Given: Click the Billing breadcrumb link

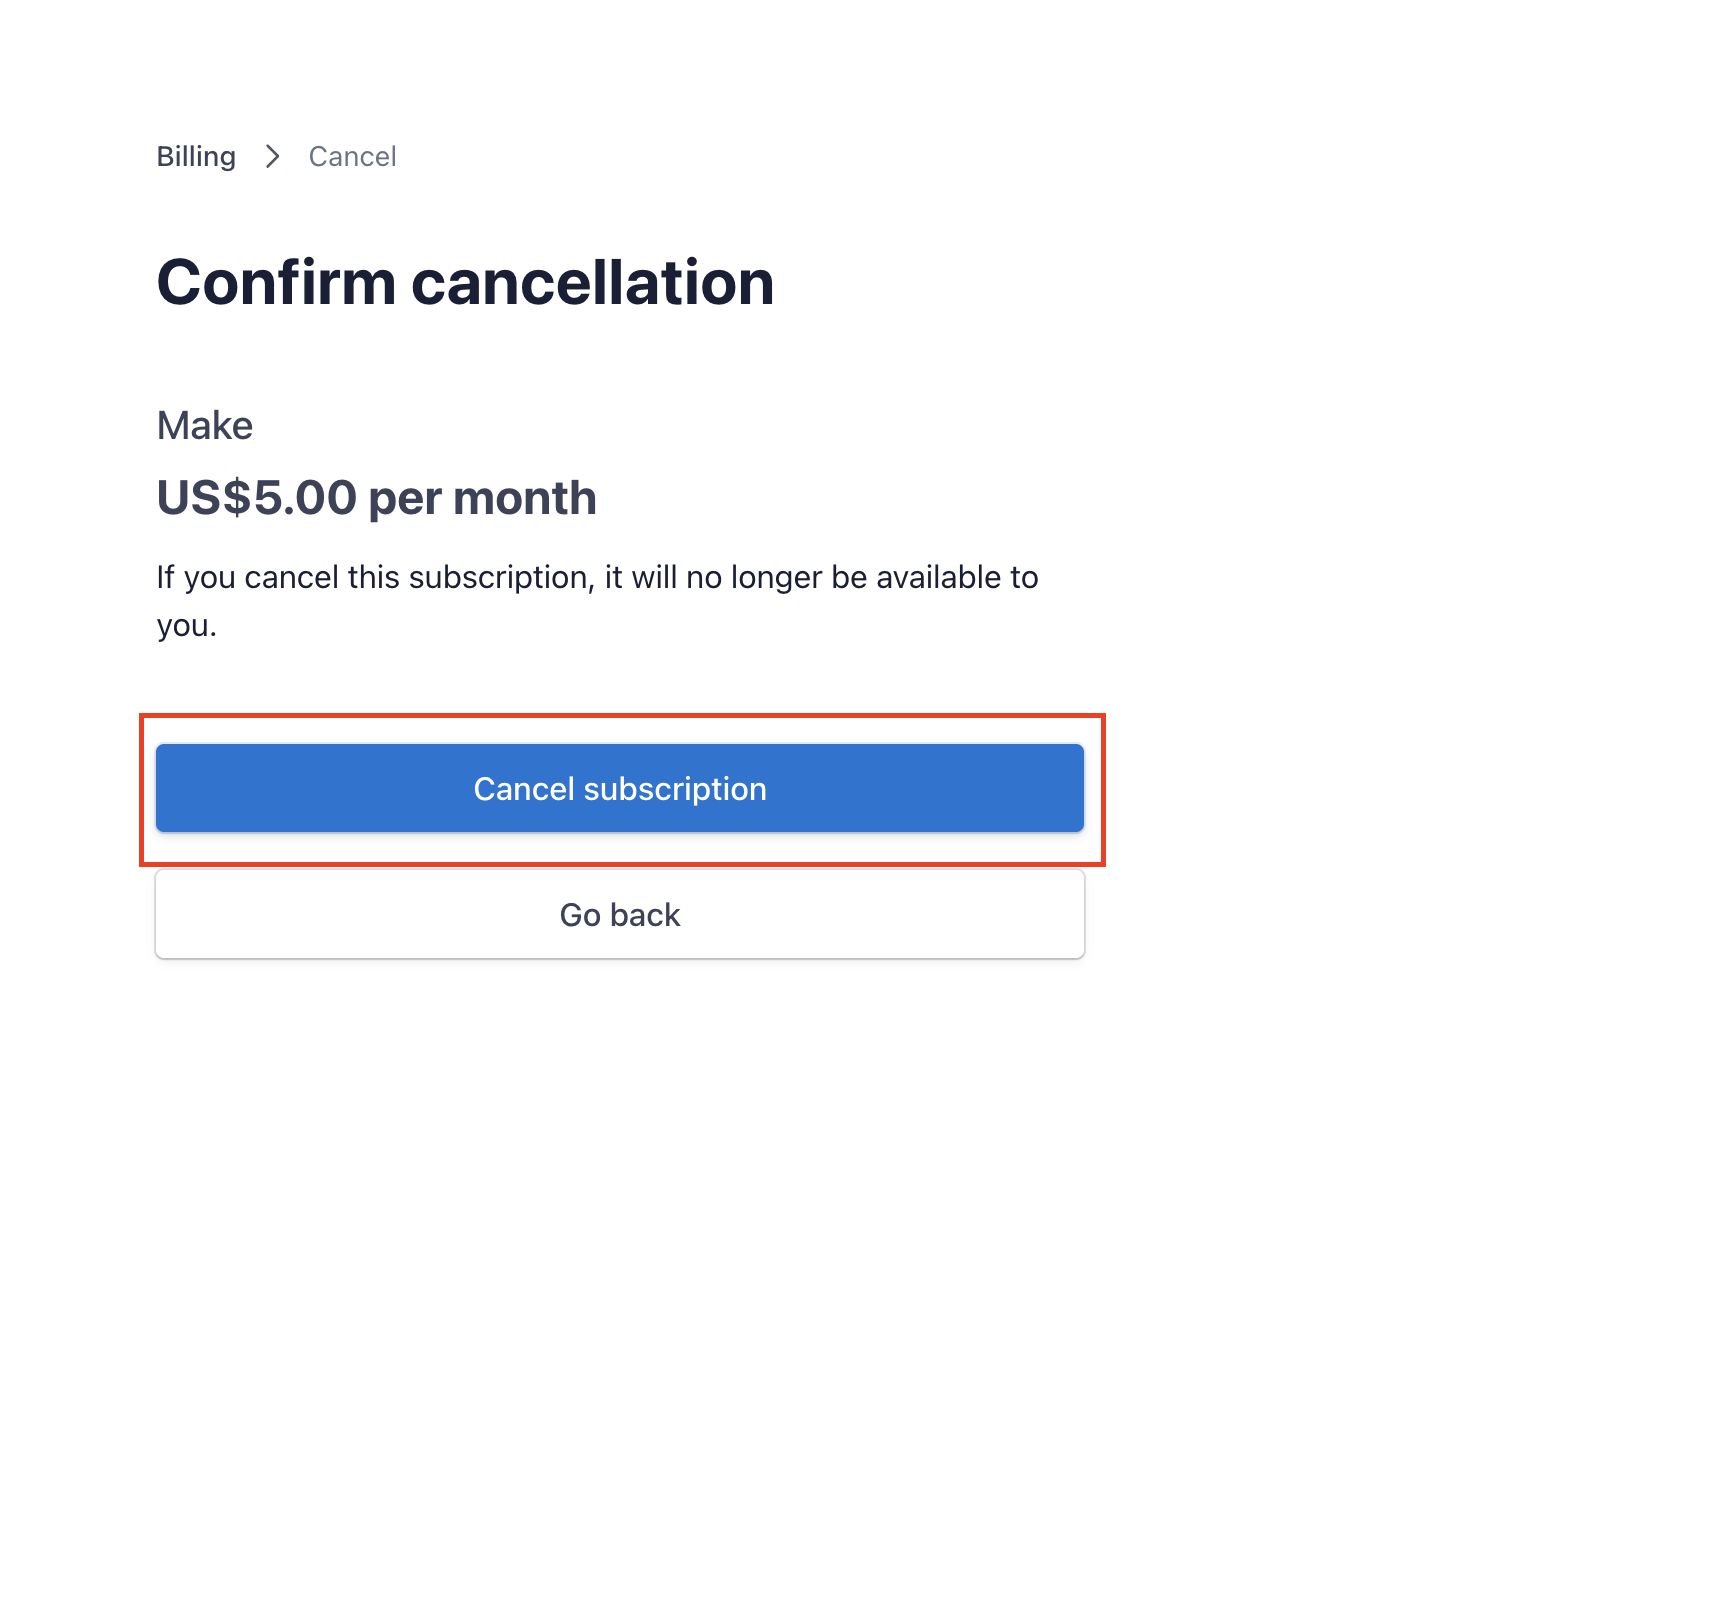Looking at the screenshot, I should click(x=196, y=157).
